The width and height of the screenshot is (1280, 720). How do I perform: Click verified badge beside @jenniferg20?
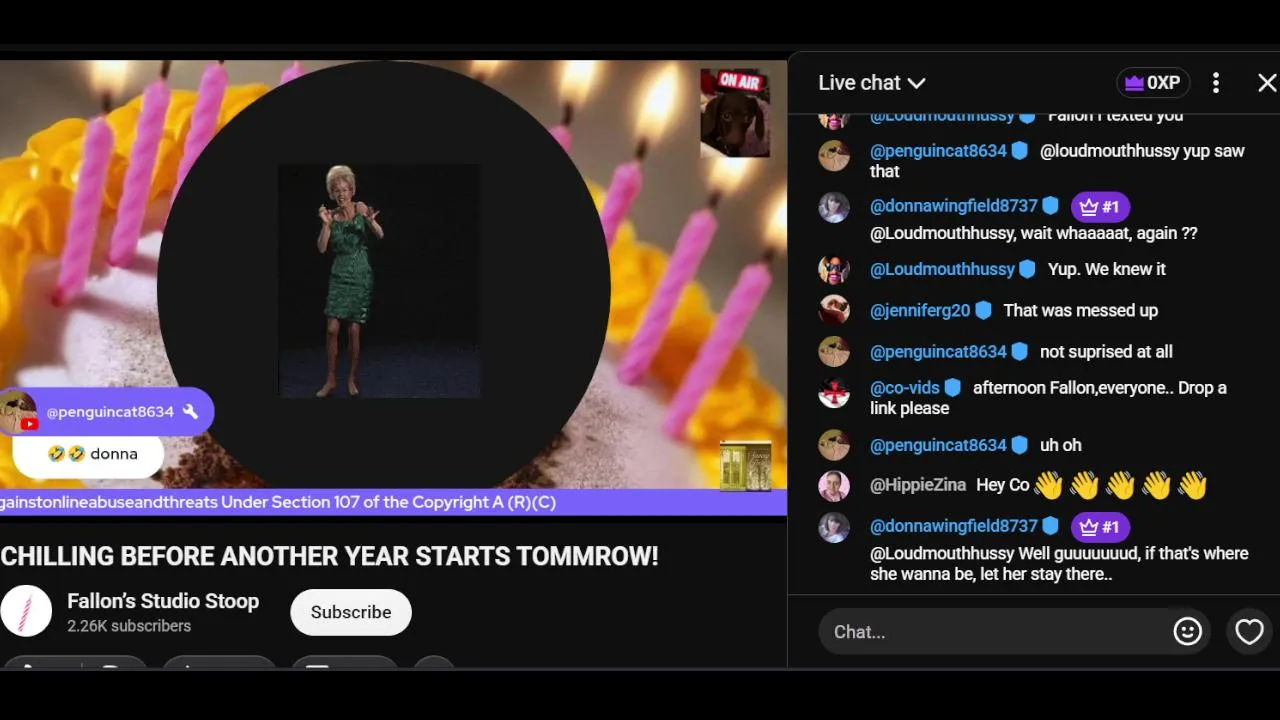click(x=983, y=311)
